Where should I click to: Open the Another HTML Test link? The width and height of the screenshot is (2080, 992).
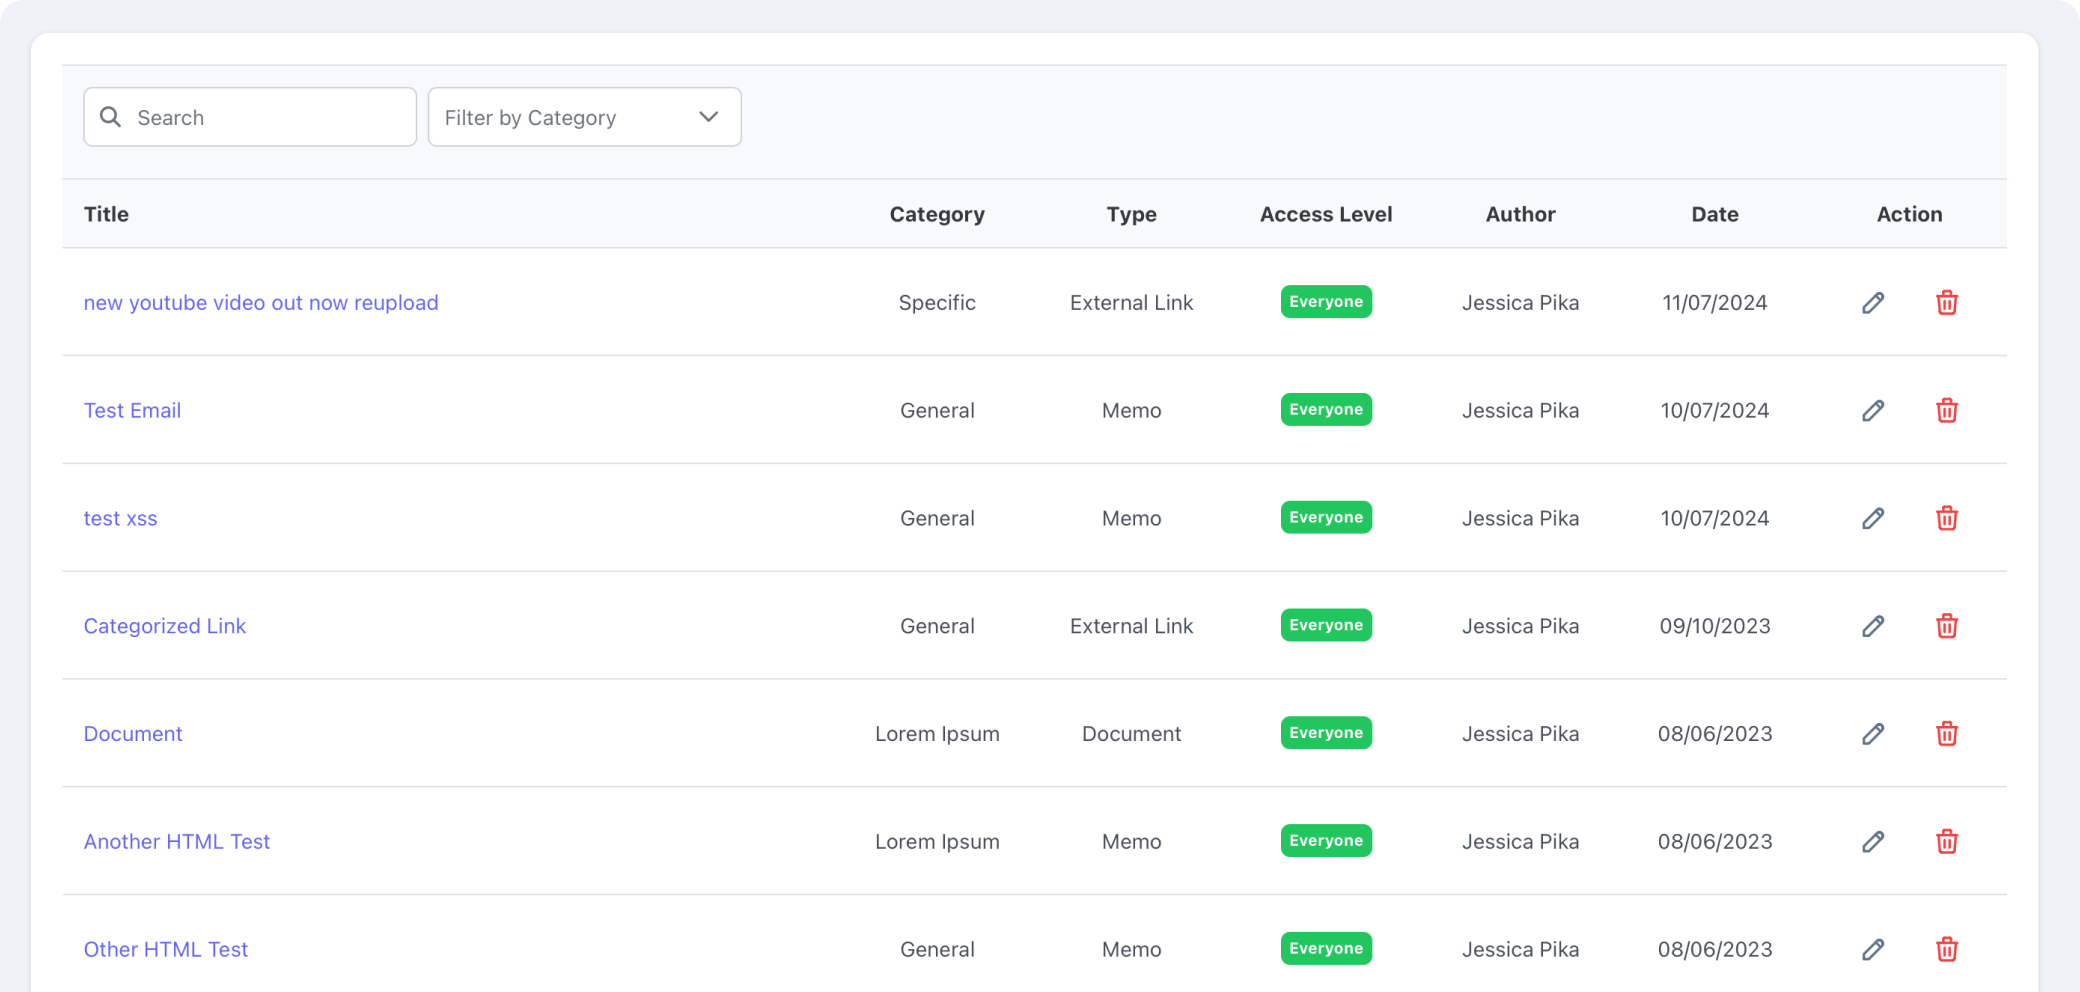177,843
